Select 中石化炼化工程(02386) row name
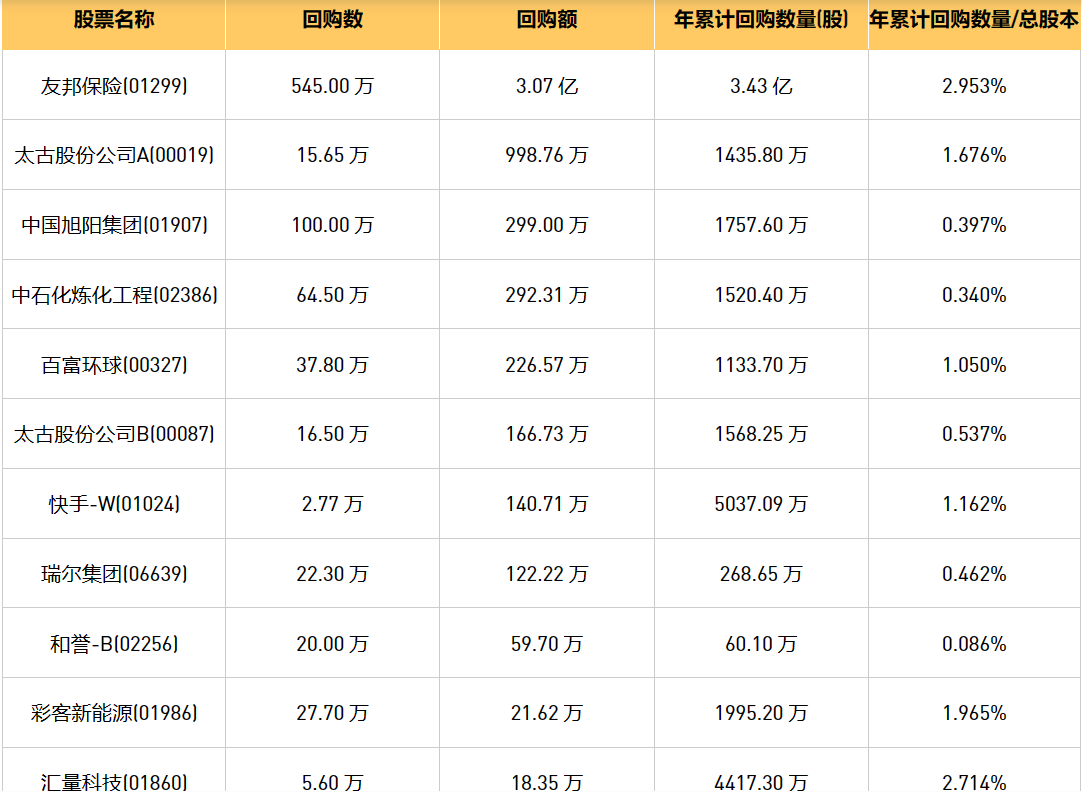This screenshot has height=792, width=1082. pyautogui.click(x=114, y=295)
